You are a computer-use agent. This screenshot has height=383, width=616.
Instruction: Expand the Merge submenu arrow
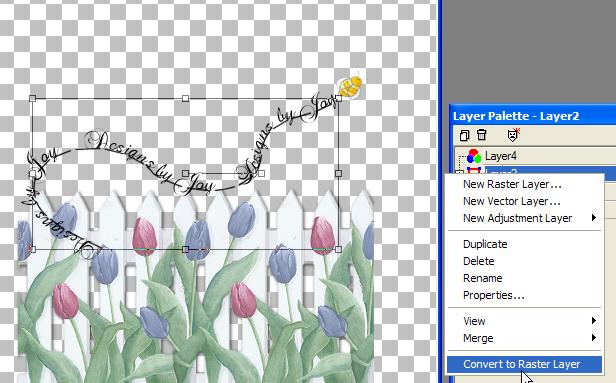pyautogui.click(x=594, y=337)
